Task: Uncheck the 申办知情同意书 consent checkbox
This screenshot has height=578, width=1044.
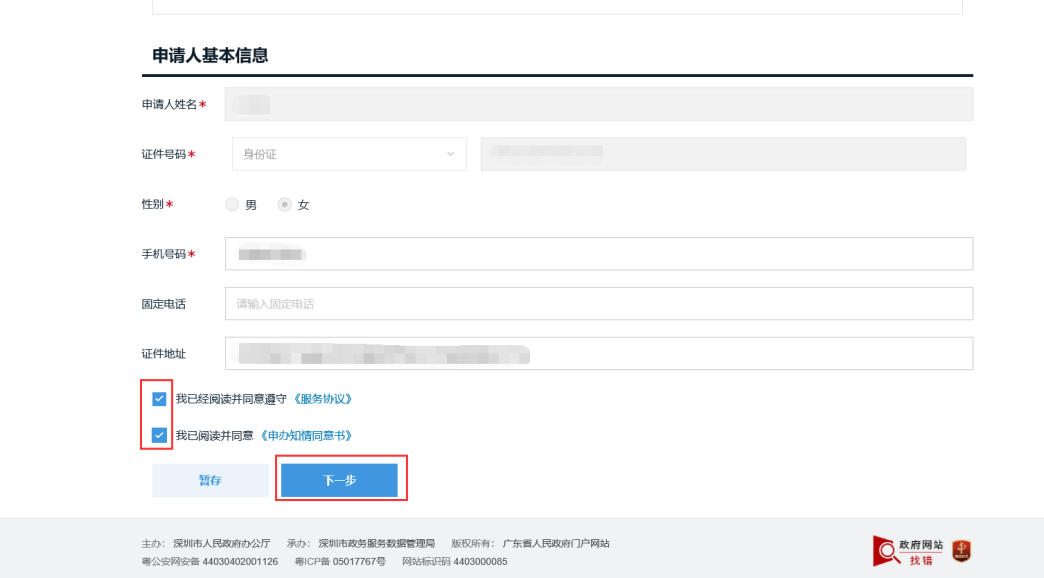Action: coord(158,435)
